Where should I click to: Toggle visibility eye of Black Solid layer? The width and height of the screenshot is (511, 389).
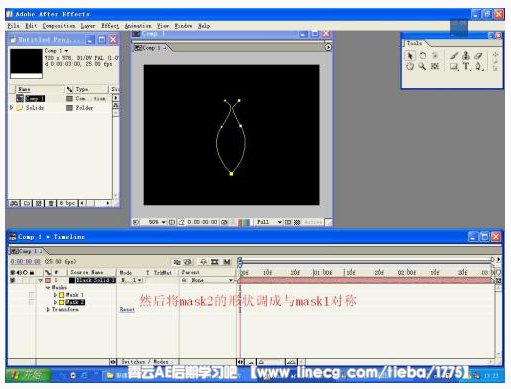pos(13,280)
